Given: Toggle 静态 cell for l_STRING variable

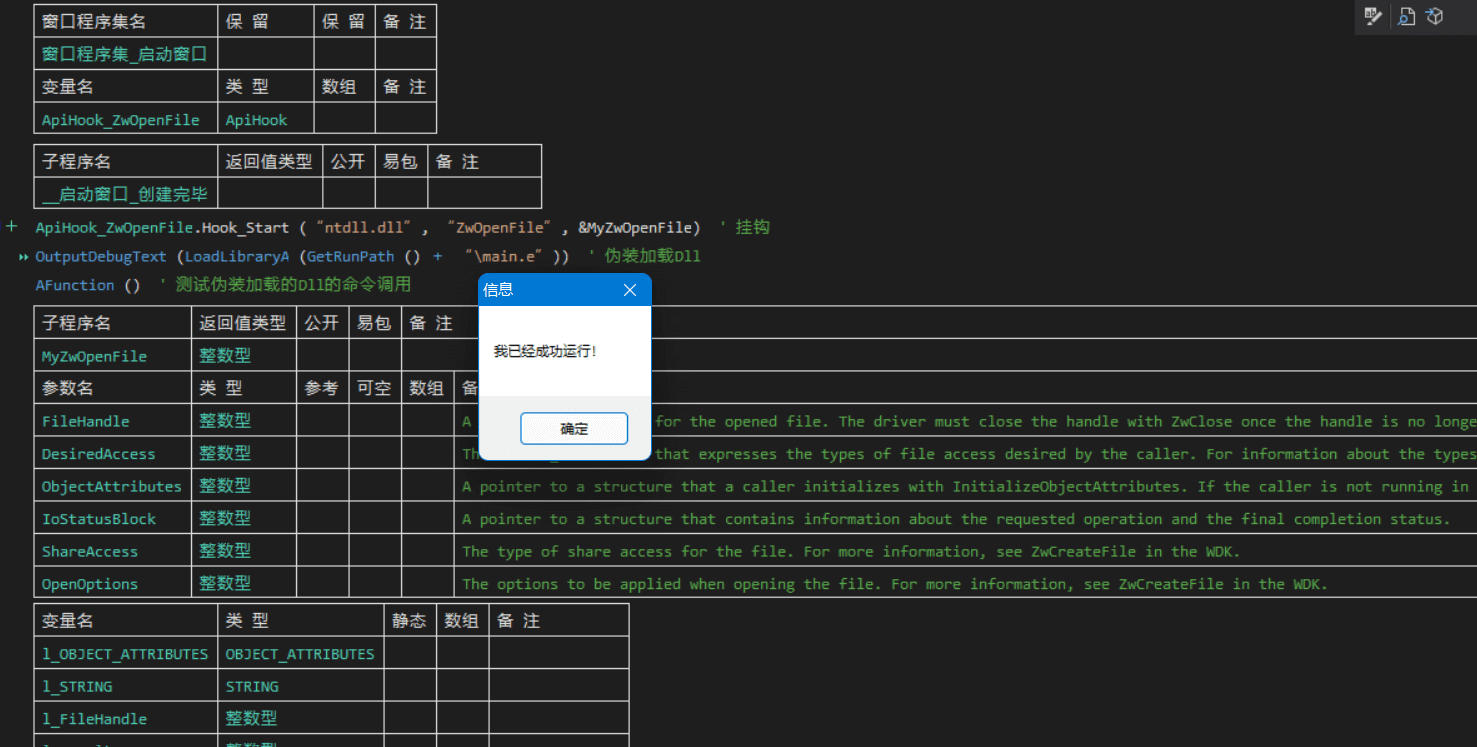Looking at the screenshot, I should coord(409,687).
